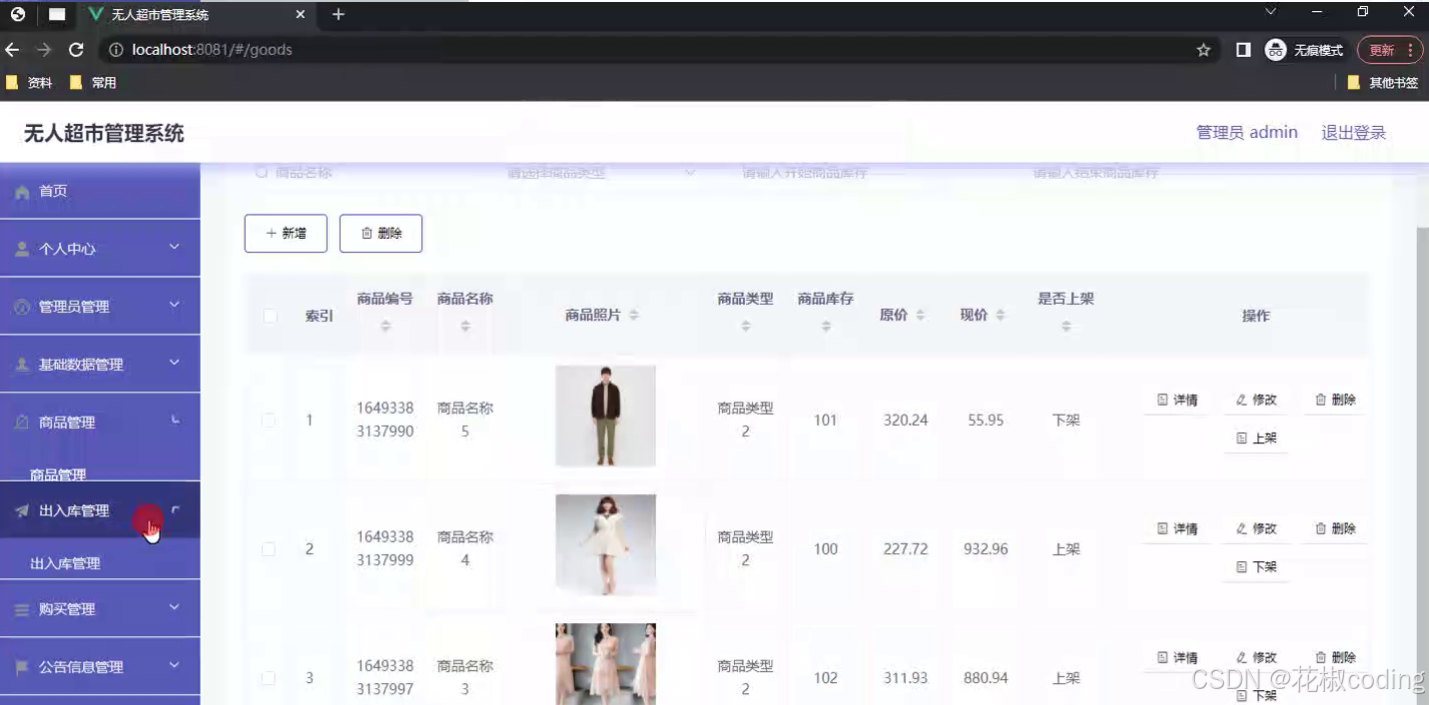The image size is (1429, 705).
Task: Expand the 基础数据管理 sidebar menu
Action: tap(100, 364)
